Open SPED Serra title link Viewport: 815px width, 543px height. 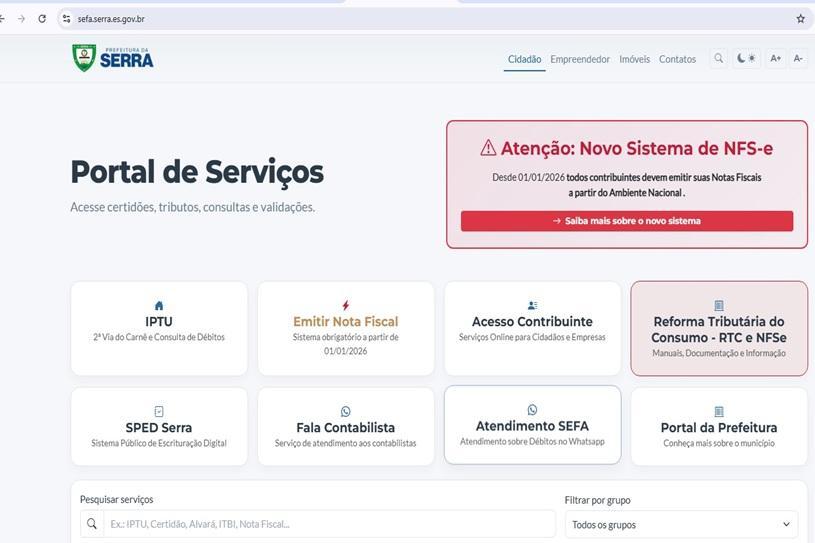[159, 428]
